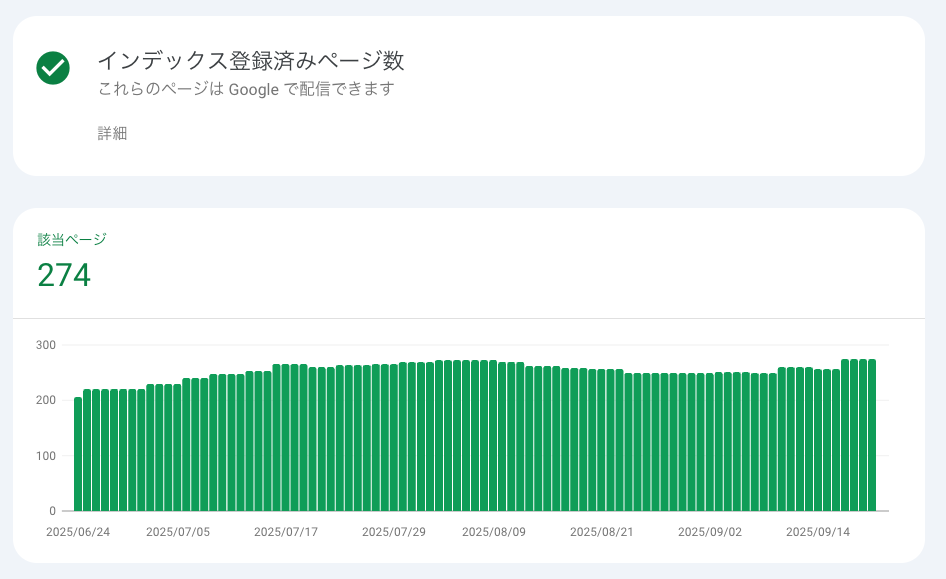Click the 2025/09/14 date marker

pyautogui.click(x=818, y=532)
